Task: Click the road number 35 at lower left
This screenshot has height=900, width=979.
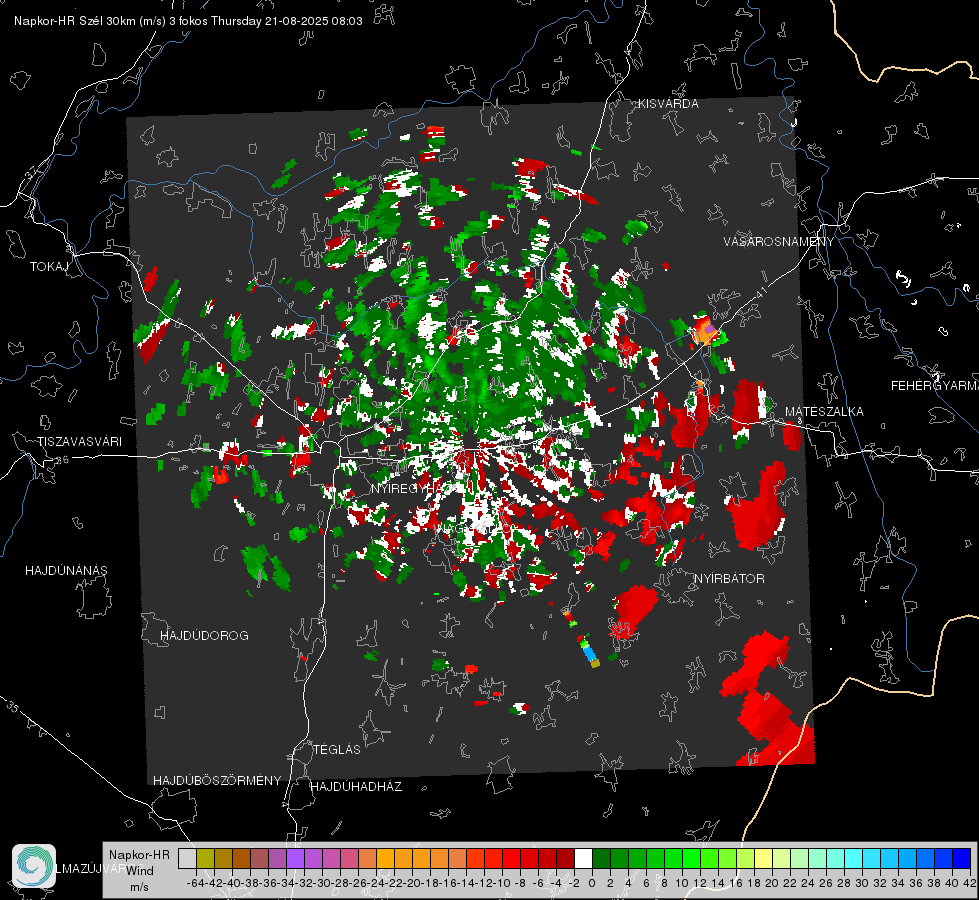Action: tap(12, 707)
